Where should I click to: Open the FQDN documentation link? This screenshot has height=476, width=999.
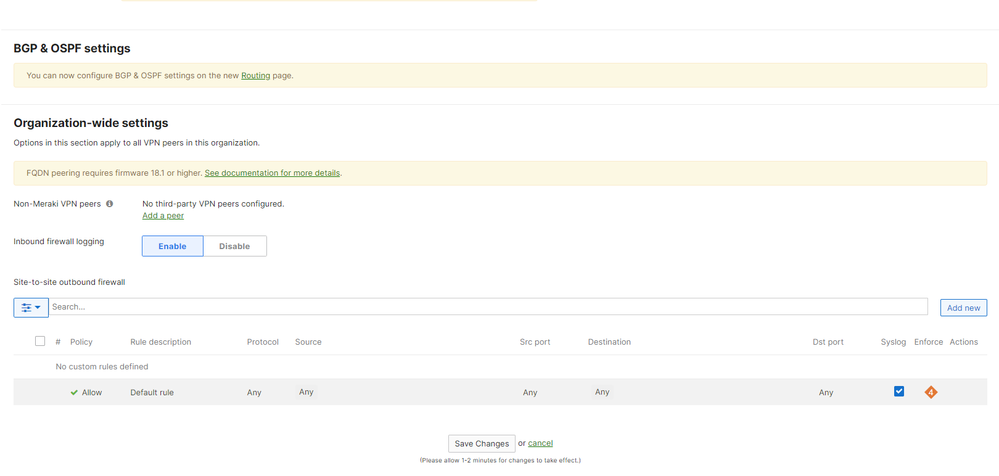click(x=272, y=173)
